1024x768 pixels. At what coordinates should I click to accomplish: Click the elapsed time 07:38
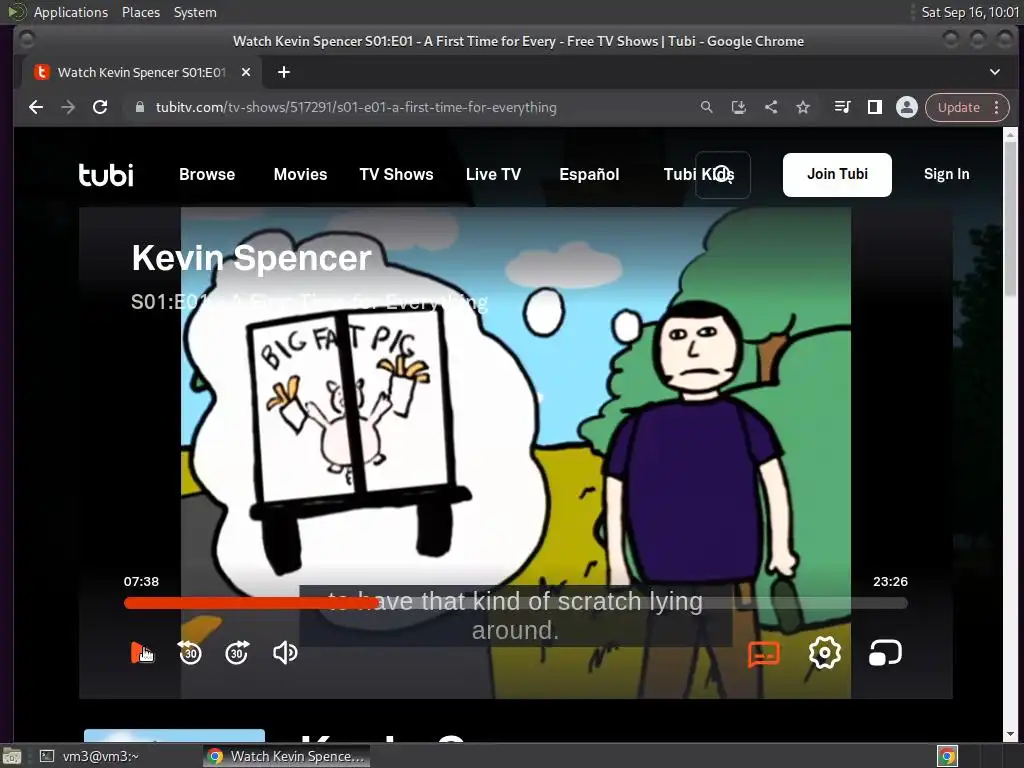pos(141,581)
